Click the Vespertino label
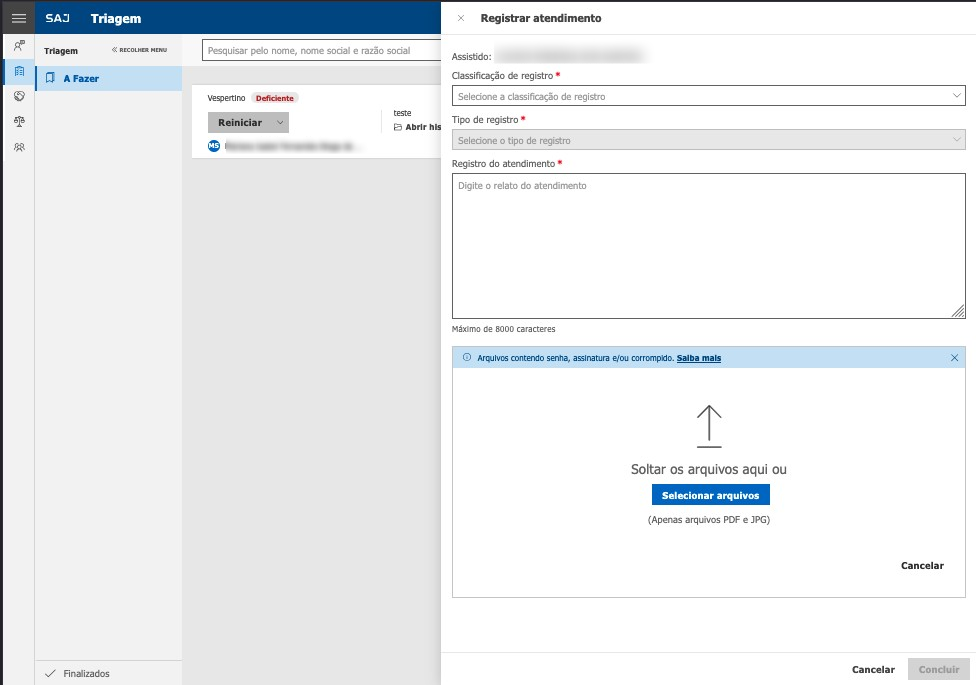Image resolution: width=976 pixels, height=685 pixels. coord(226,98)
